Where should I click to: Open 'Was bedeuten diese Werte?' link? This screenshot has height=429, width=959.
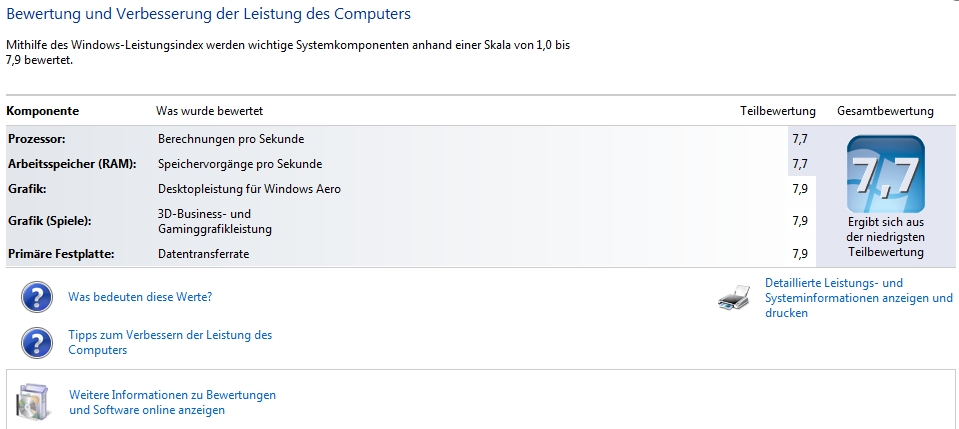(x=140, y=297)
